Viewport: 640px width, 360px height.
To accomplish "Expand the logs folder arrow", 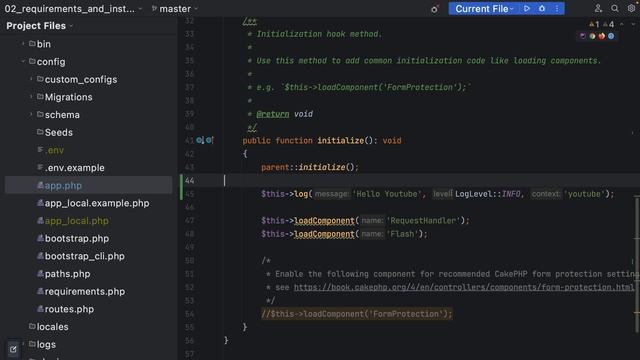I will coord(23,344).
